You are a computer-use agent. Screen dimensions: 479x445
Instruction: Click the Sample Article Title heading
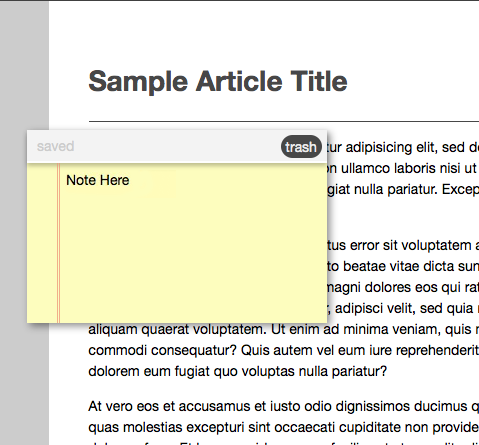(218, 82)
